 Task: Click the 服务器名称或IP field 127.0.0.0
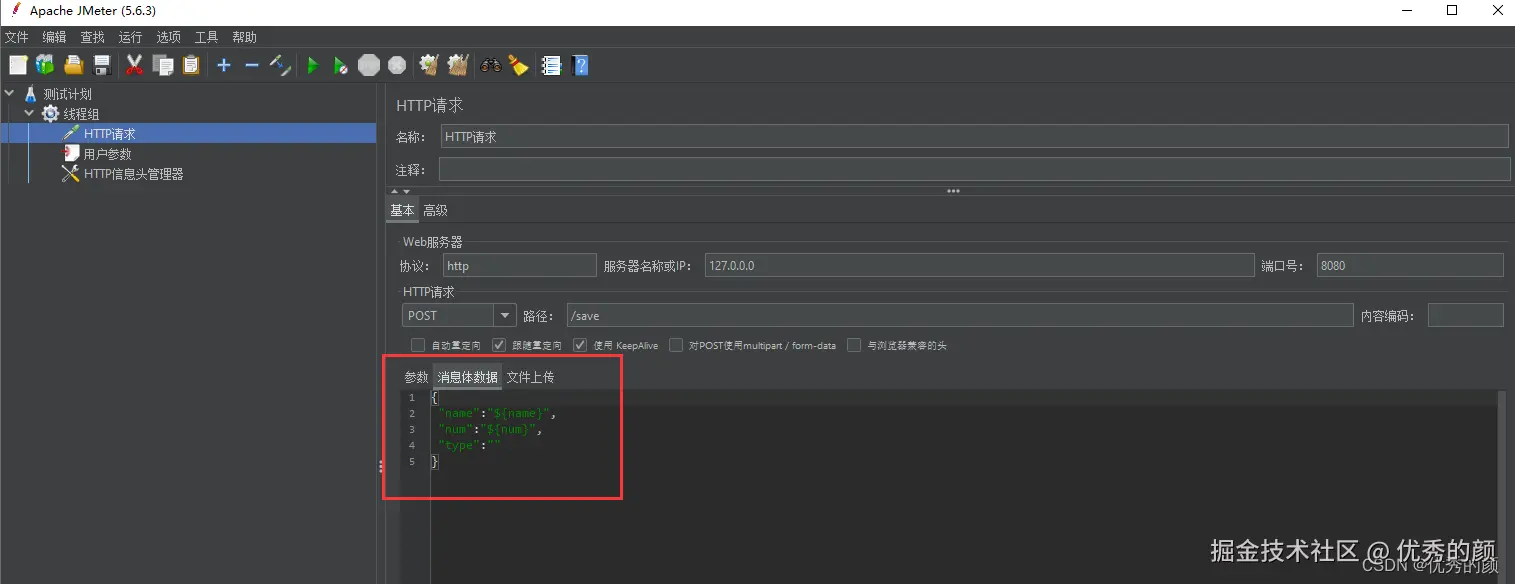click(979, 265)
